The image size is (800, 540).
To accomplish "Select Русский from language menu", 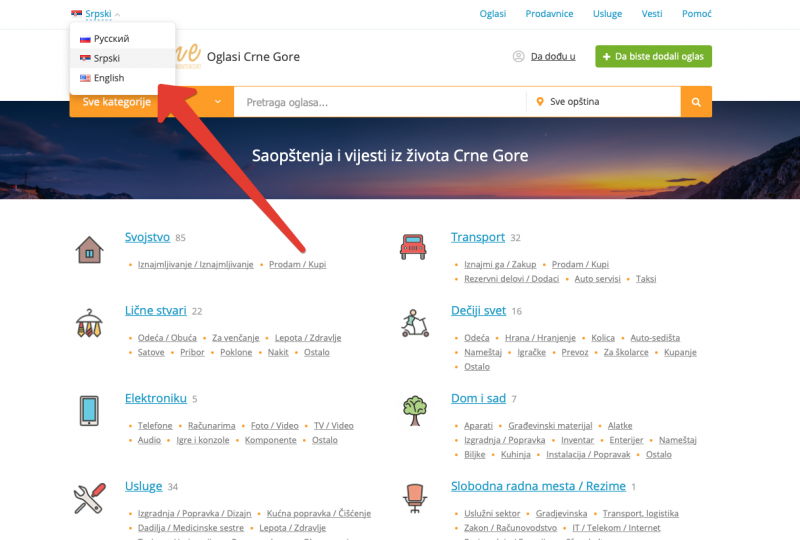I will click(x=111, y=38).
